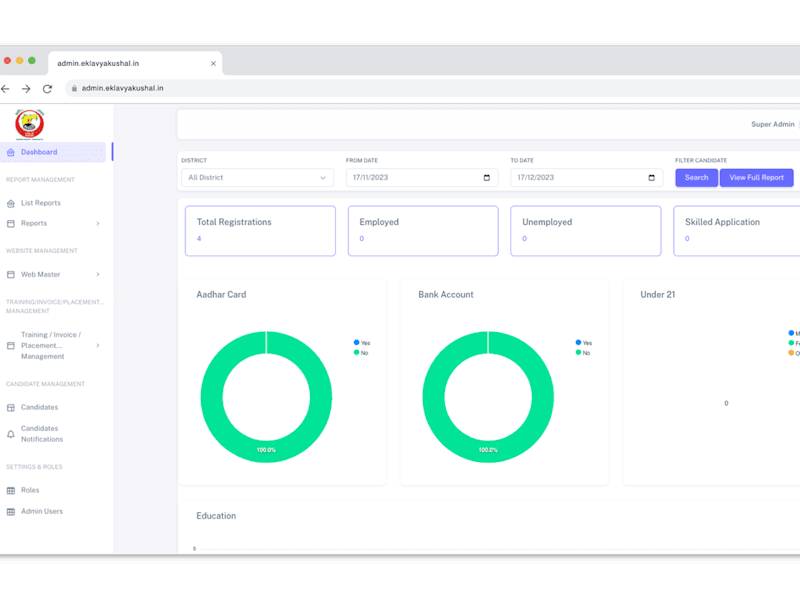Open the From Date calendar picker icon
Screen dimensions: 800x600
(x=487, y=178)
